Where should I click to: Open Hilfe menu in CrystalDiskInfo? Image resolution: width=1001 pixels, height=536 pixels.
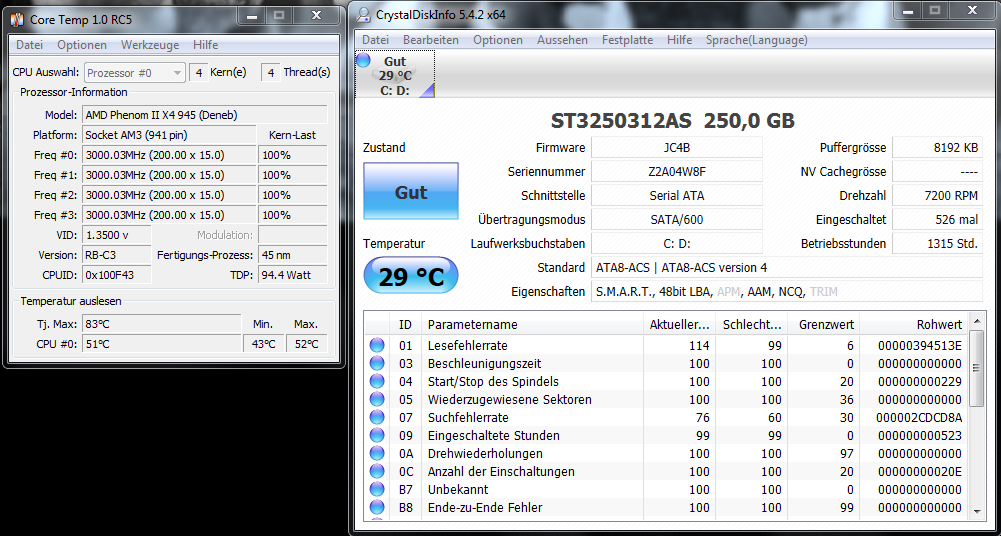click(x=679, y=40)
